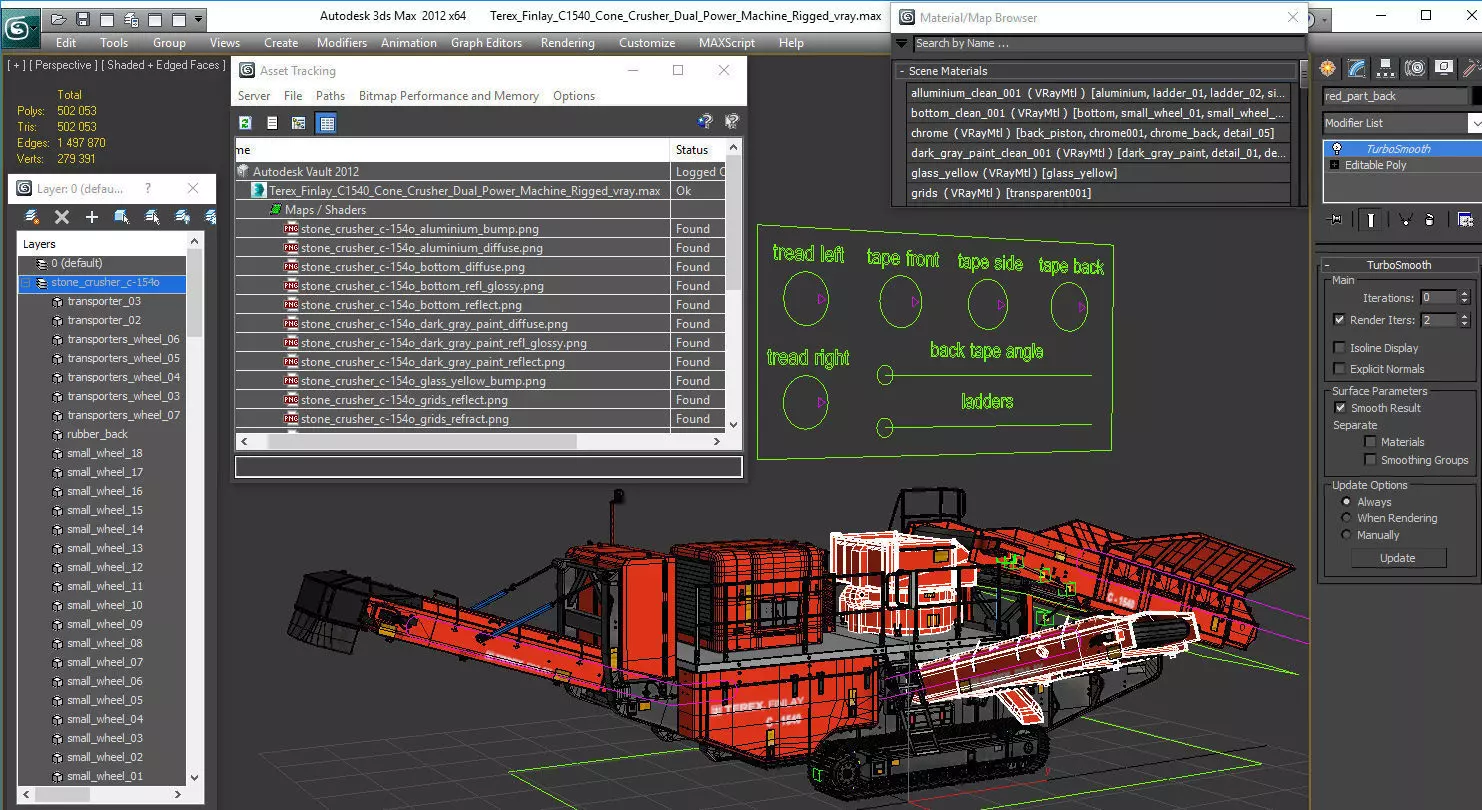The width and height of the screenshot is (1482, 810).
Task: Open the Hierarchy command panel tab
Action: point(1385,68)
